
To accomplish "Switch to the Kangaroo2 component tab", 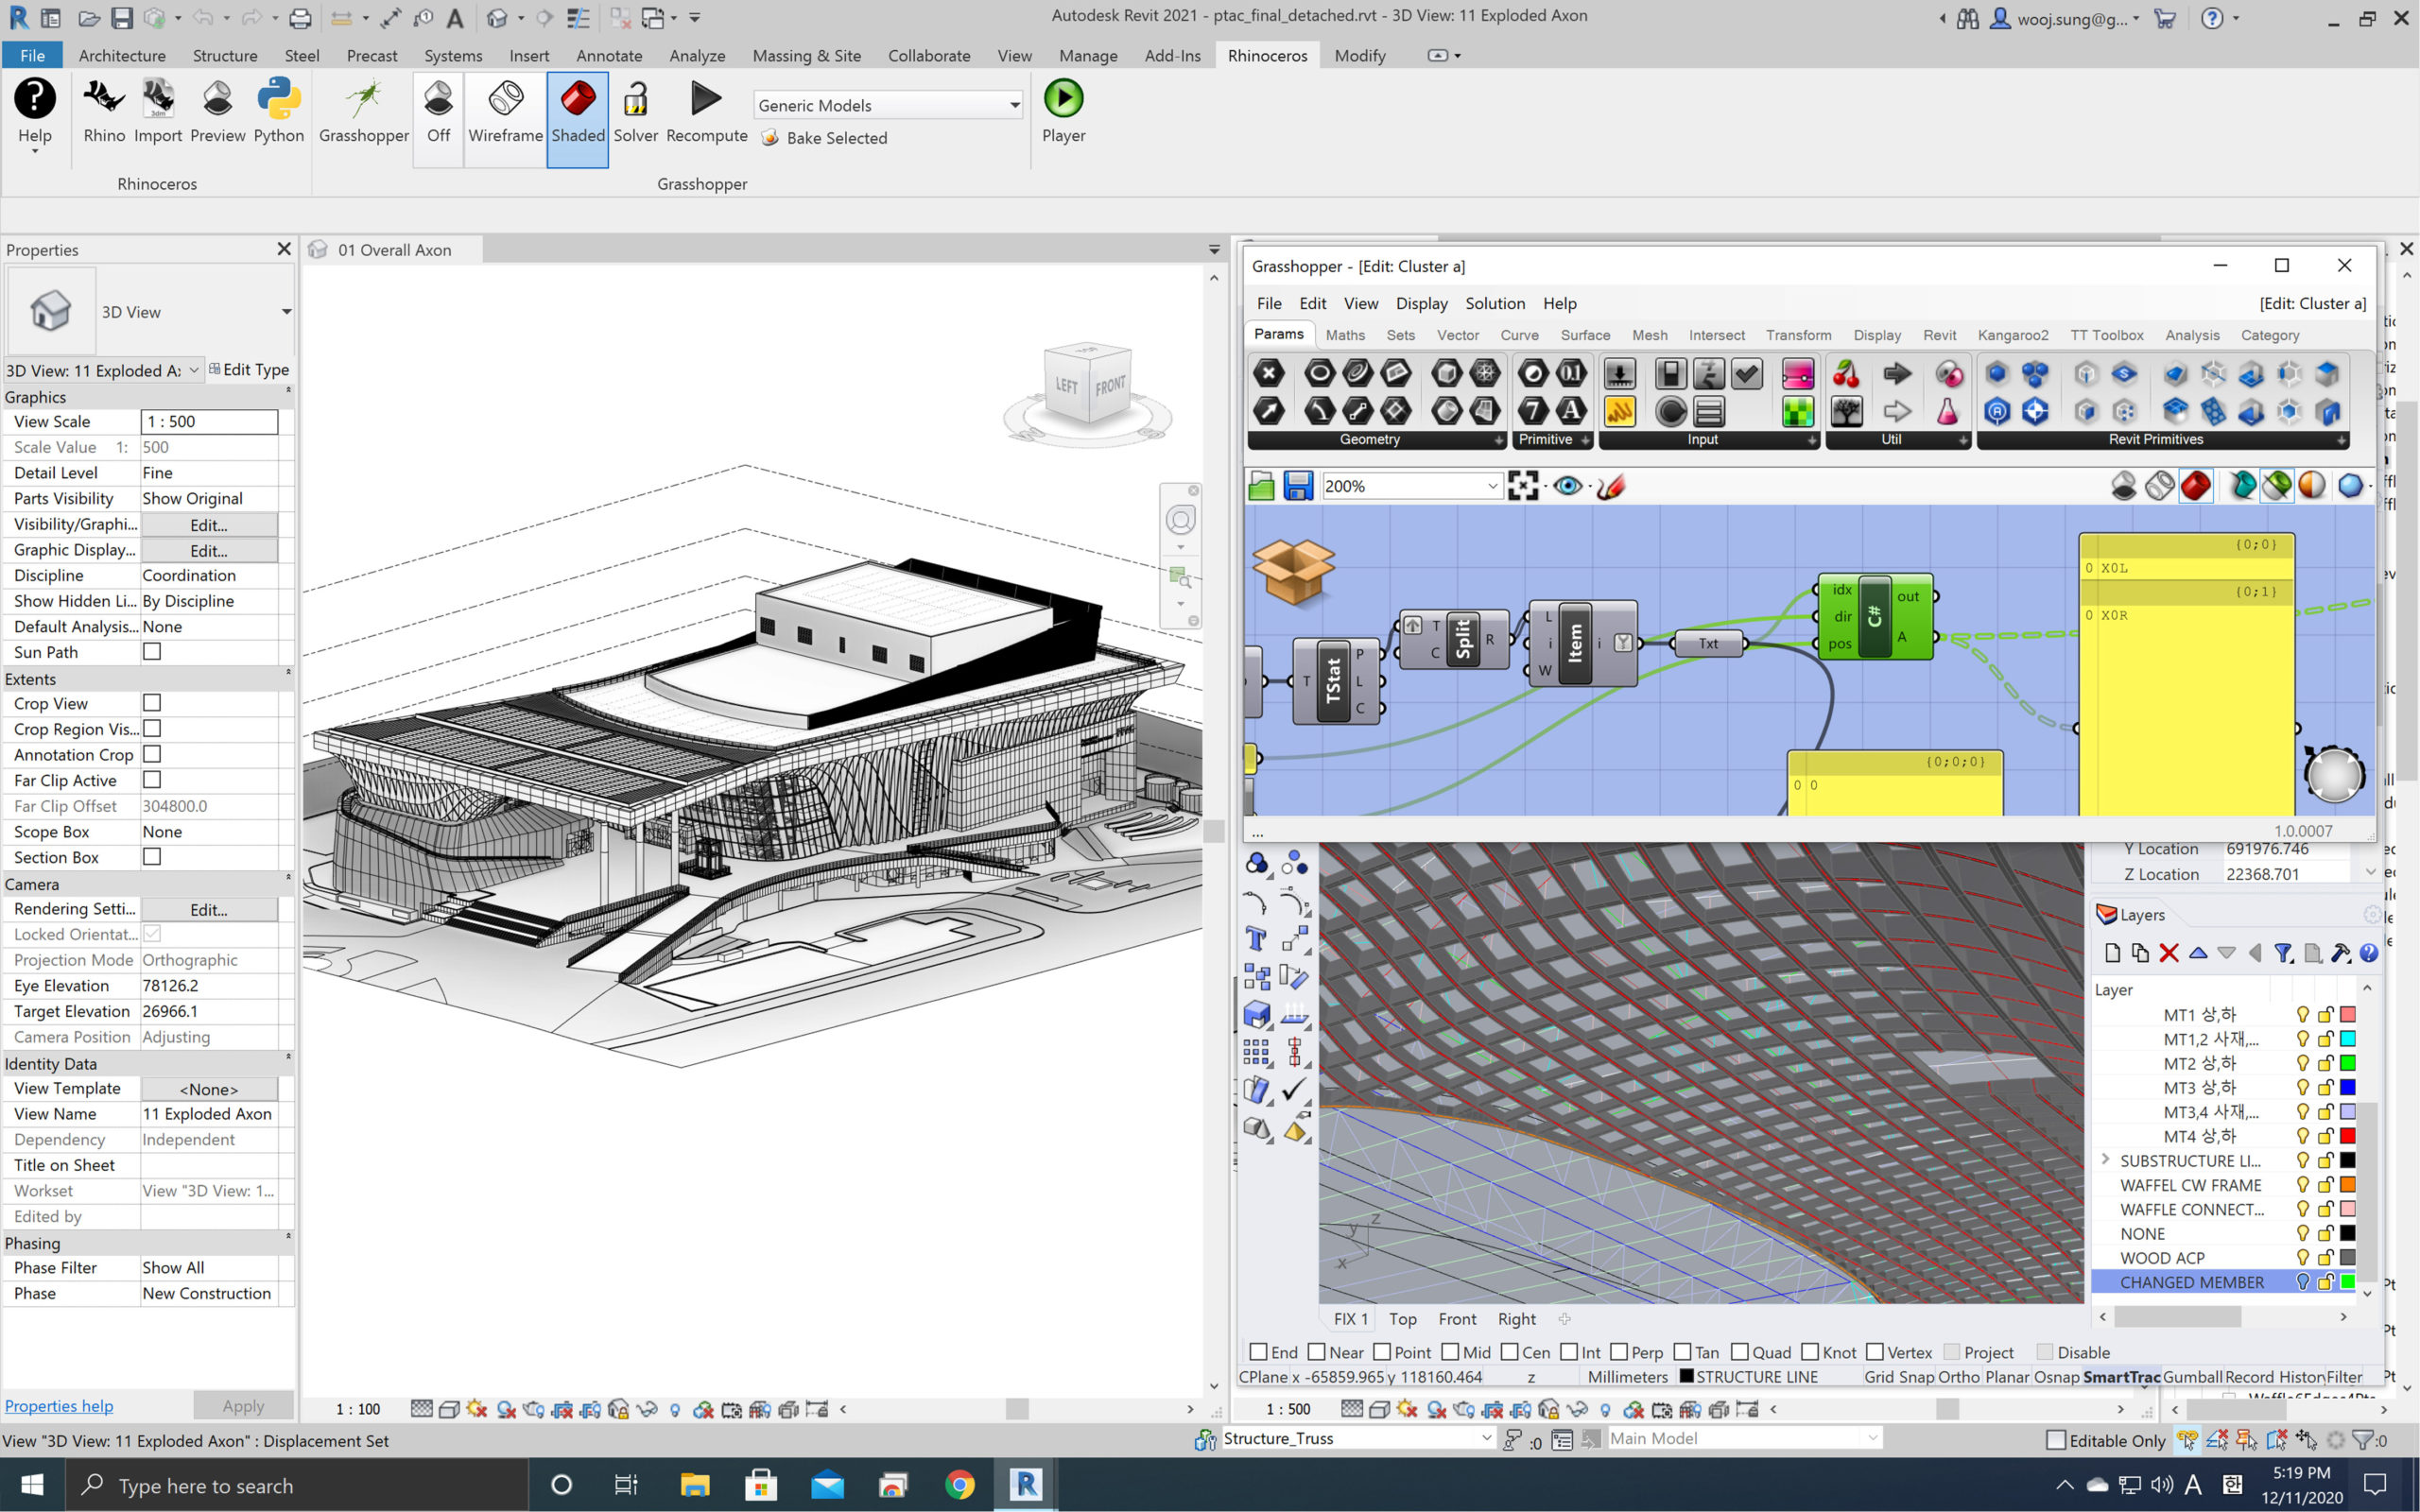I will tap(2012, 335).
